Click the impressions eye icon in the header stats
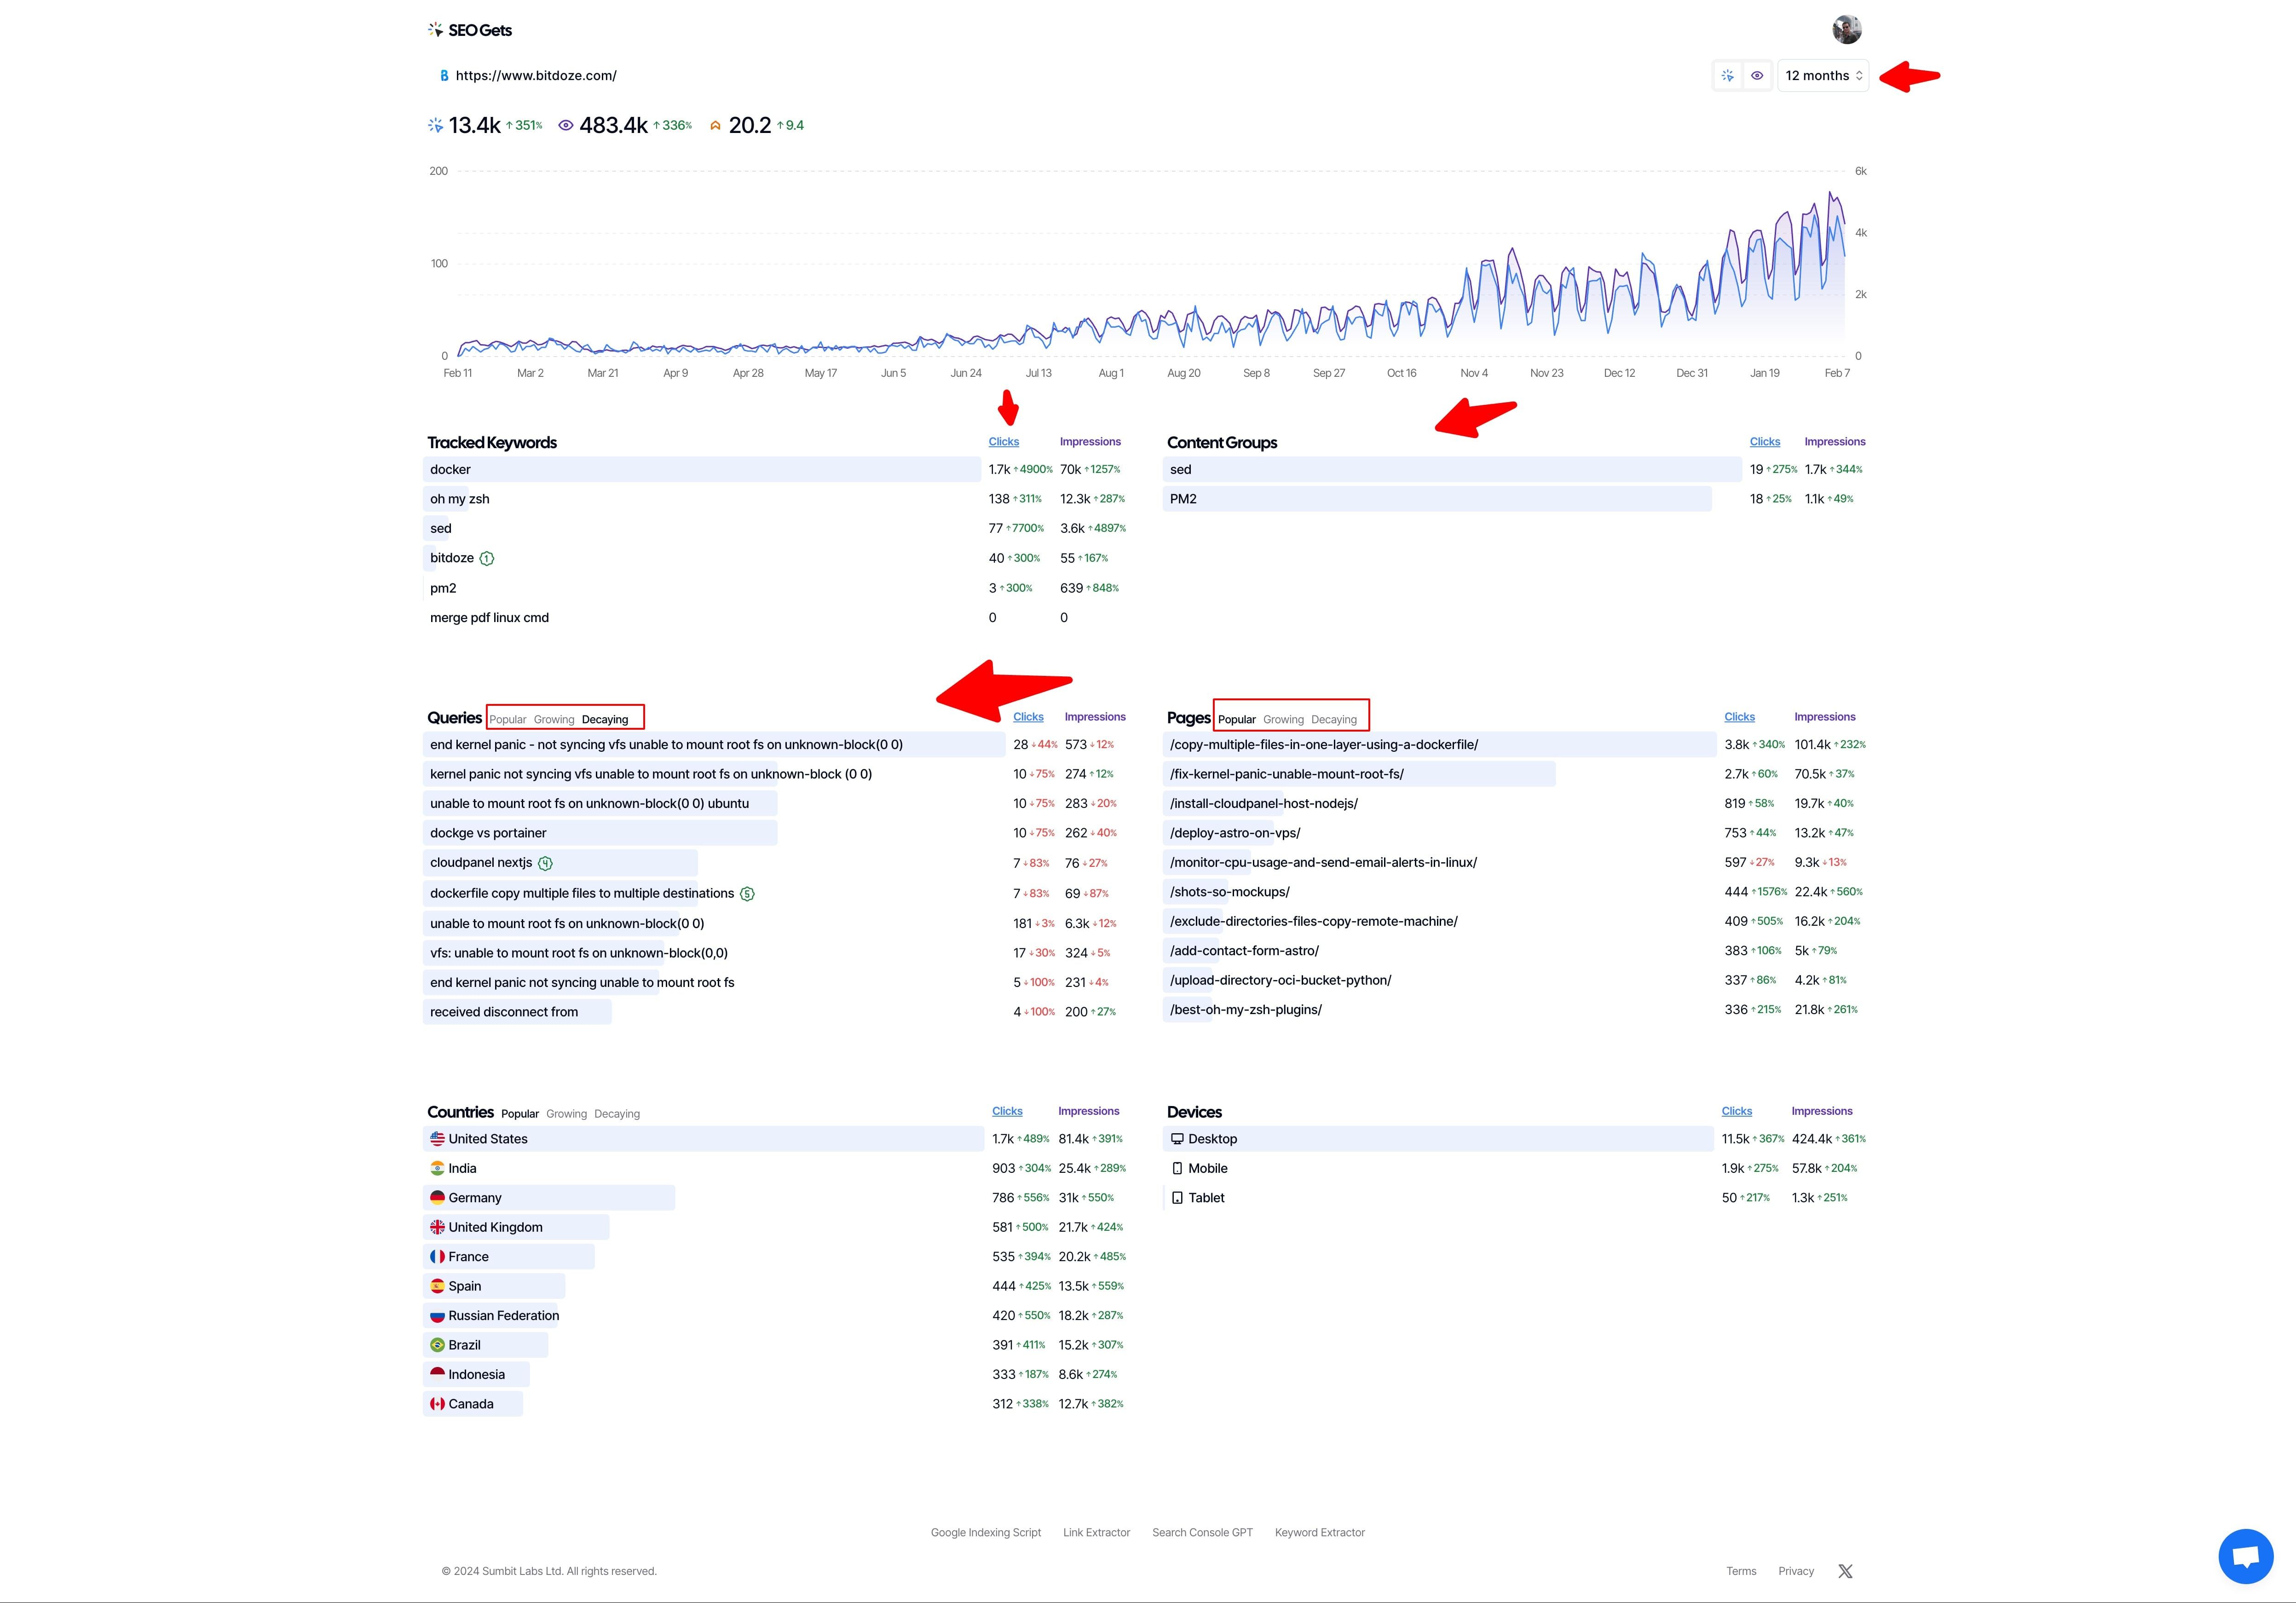This screenshot has width=2296, height=1603. coord(566,124)
